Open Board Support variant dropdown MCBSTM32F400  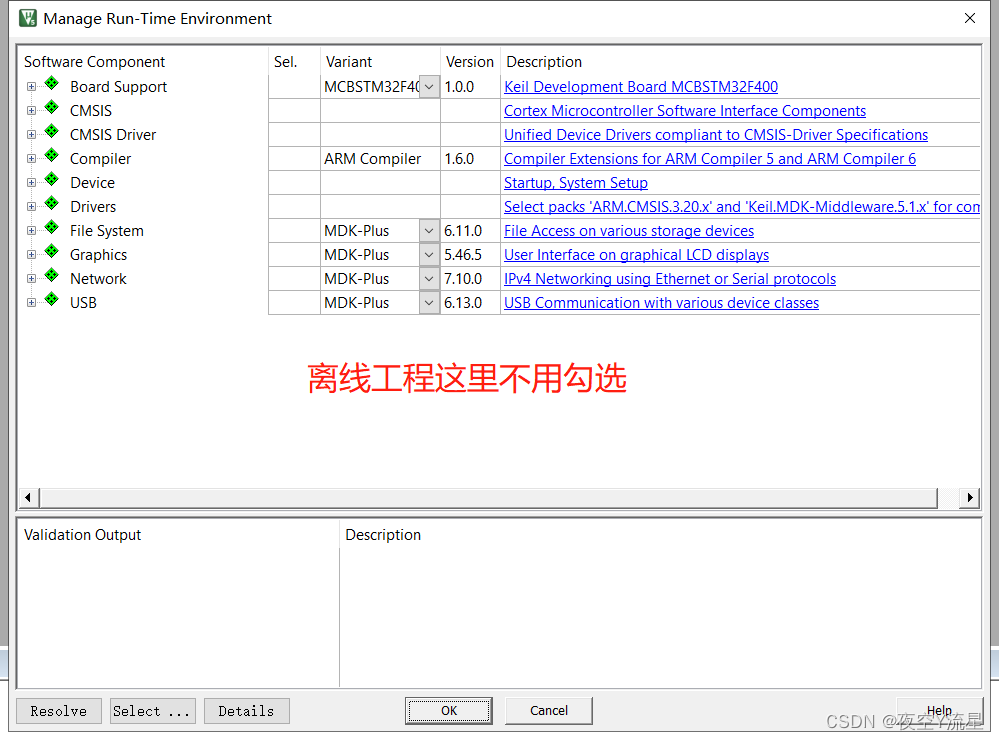point(429,87)
